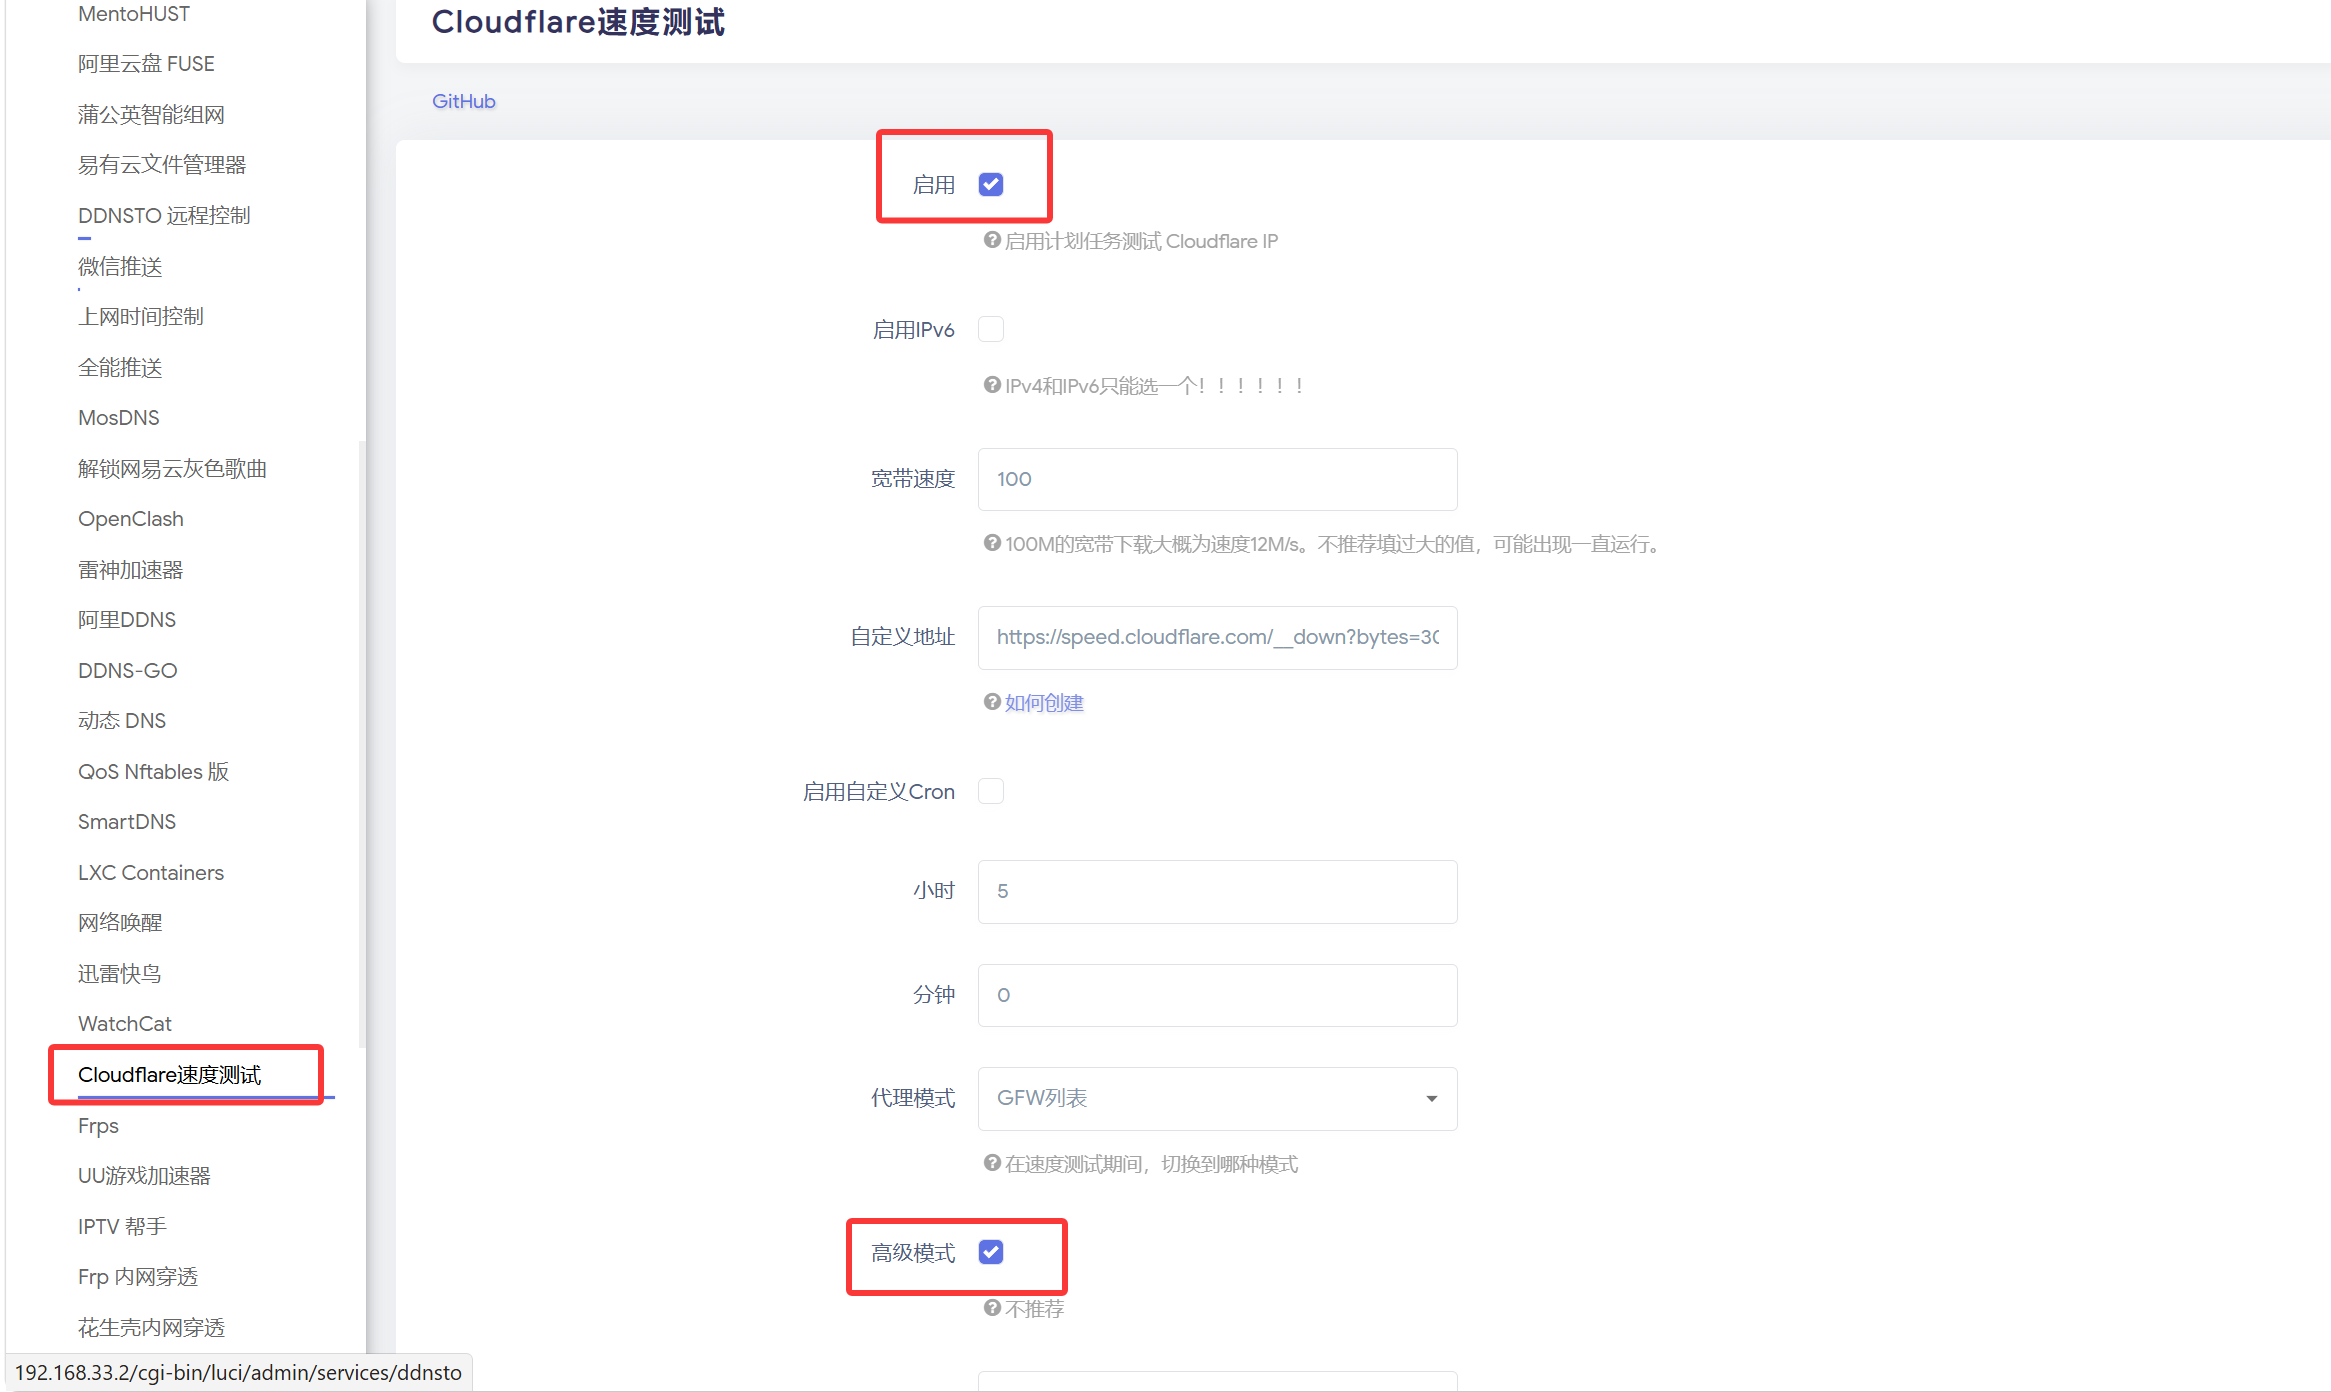Click help icon under 启用 checkbox
The image size is (2331, 1392).
pos(992,240)
